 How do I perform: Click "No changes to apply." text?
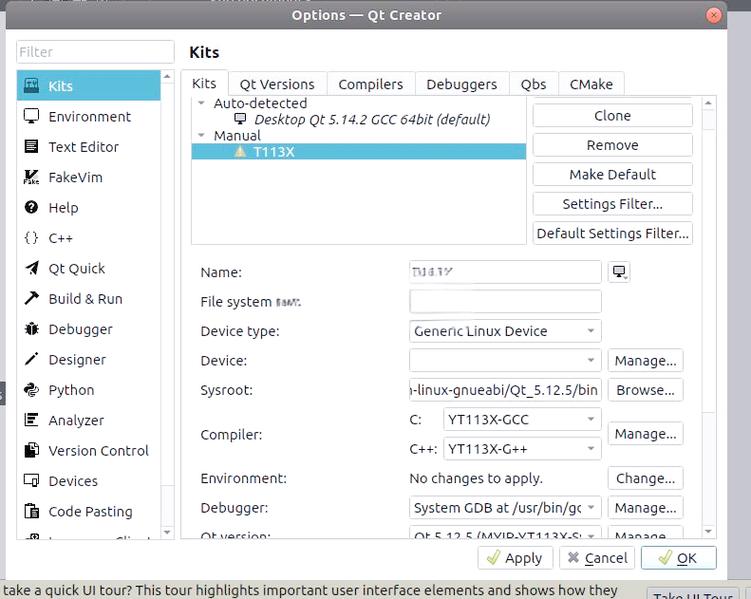(x=476, y=478)
